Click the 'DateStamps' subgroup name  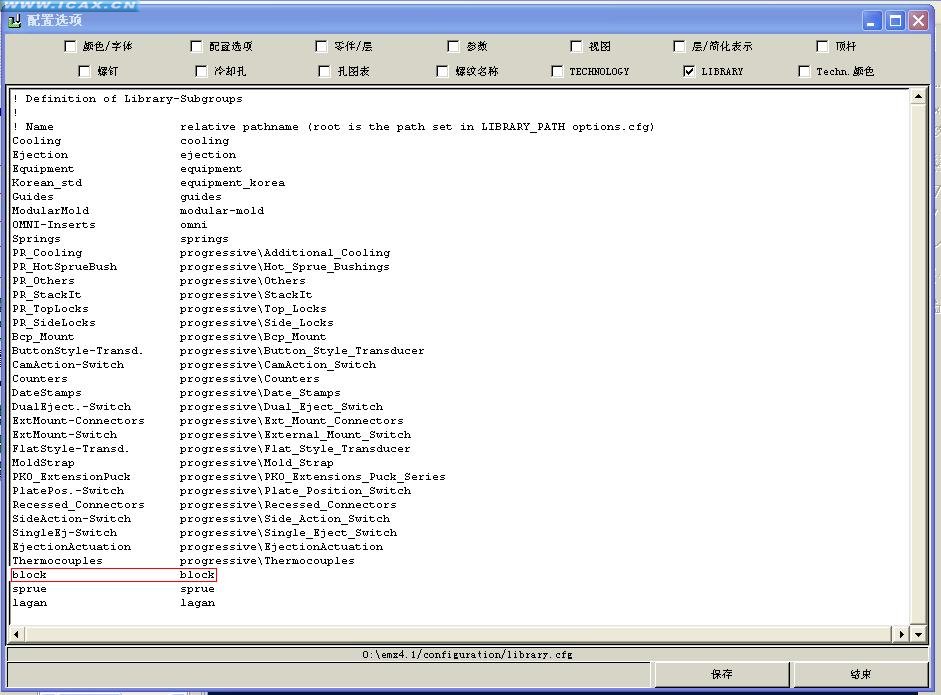point(47,393)
